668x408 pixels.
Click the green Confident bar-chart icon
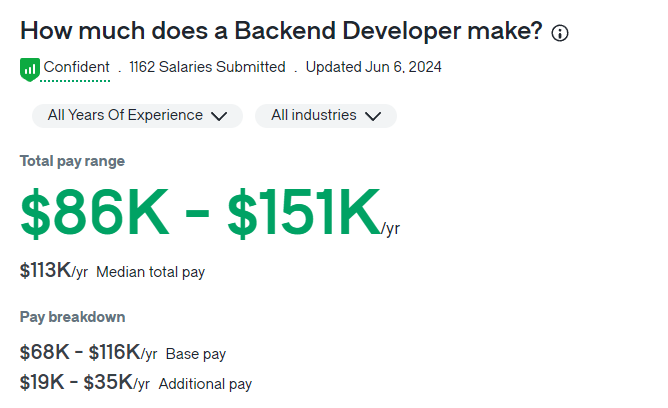click(29, 69)
